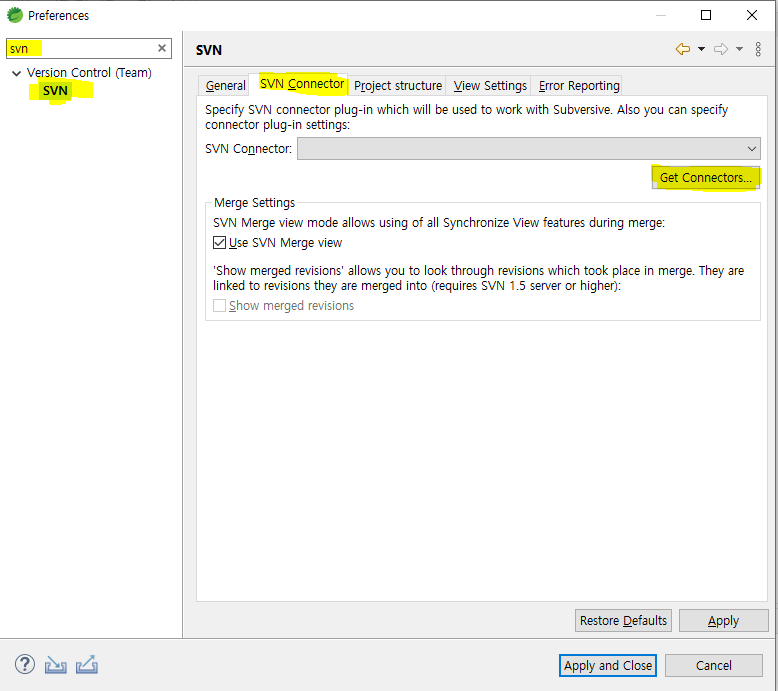Screen dimensions: 778x691
Task: Close the Preferences window
Action: pos(752,15)
